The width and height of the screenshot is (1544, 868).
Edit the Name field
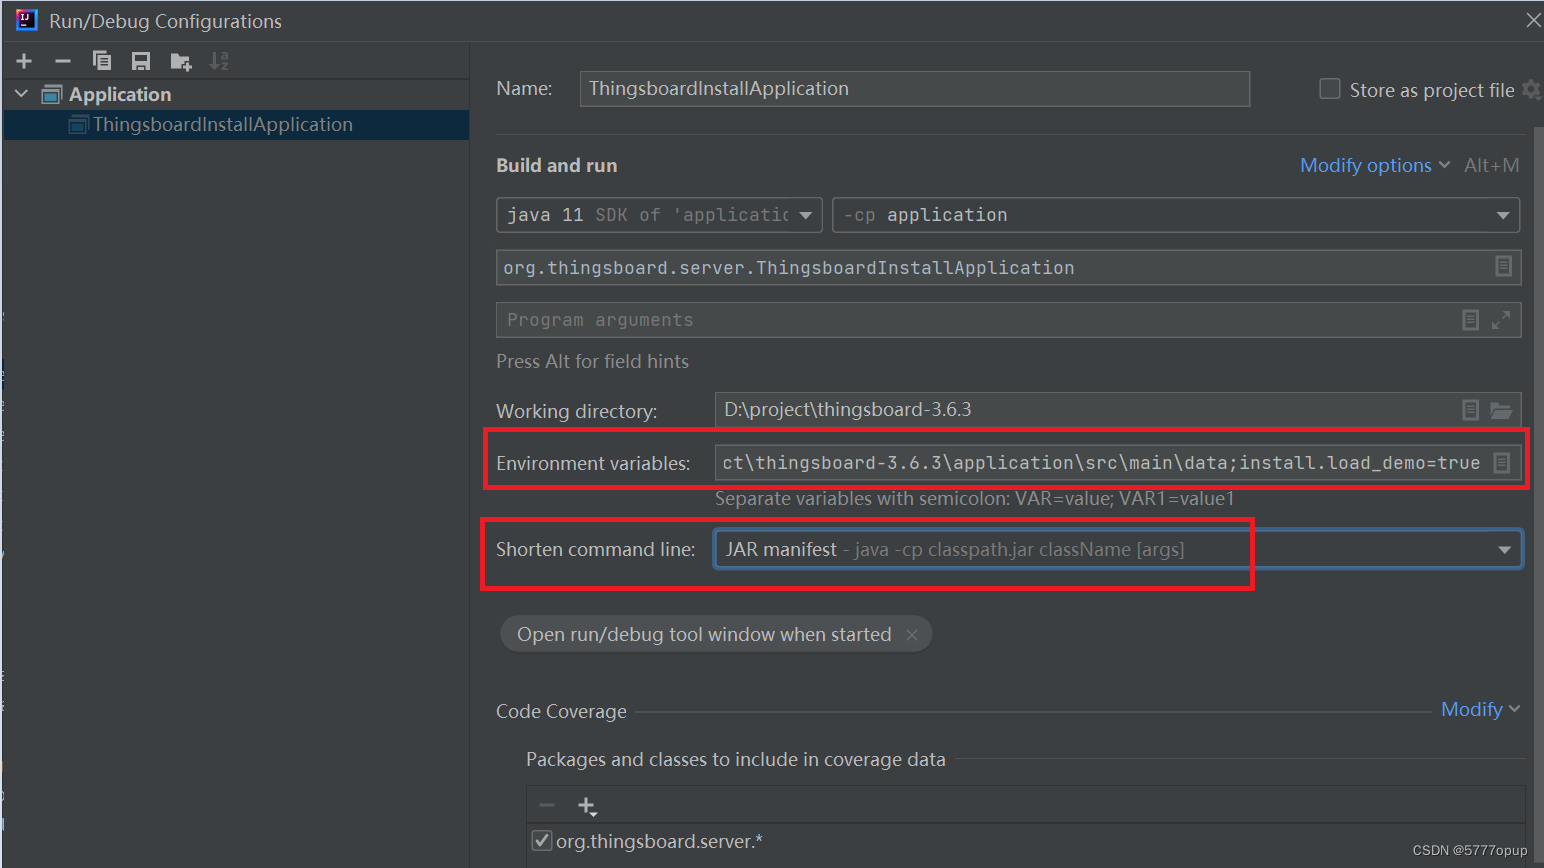(x=914, y=88)
